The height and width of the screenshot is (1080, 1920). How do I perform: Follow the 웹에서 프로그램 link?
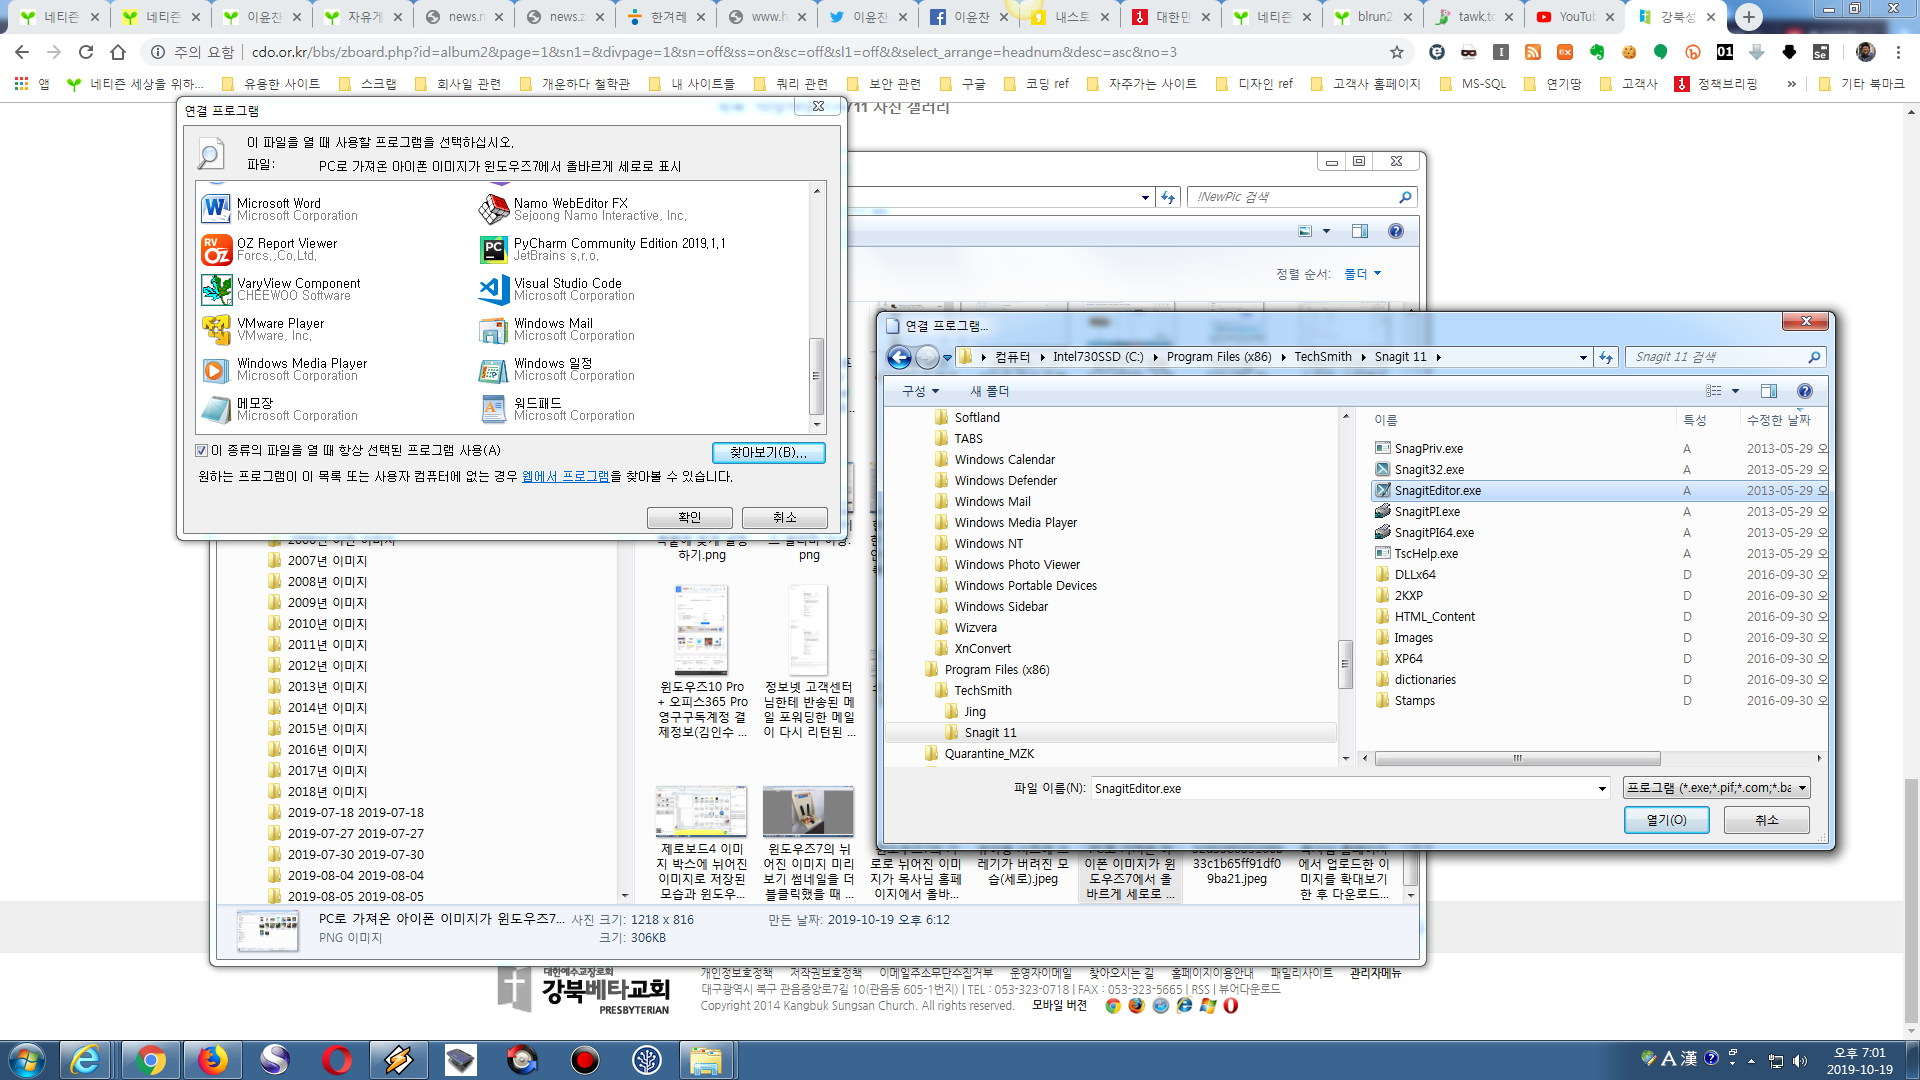click(566, 477)
